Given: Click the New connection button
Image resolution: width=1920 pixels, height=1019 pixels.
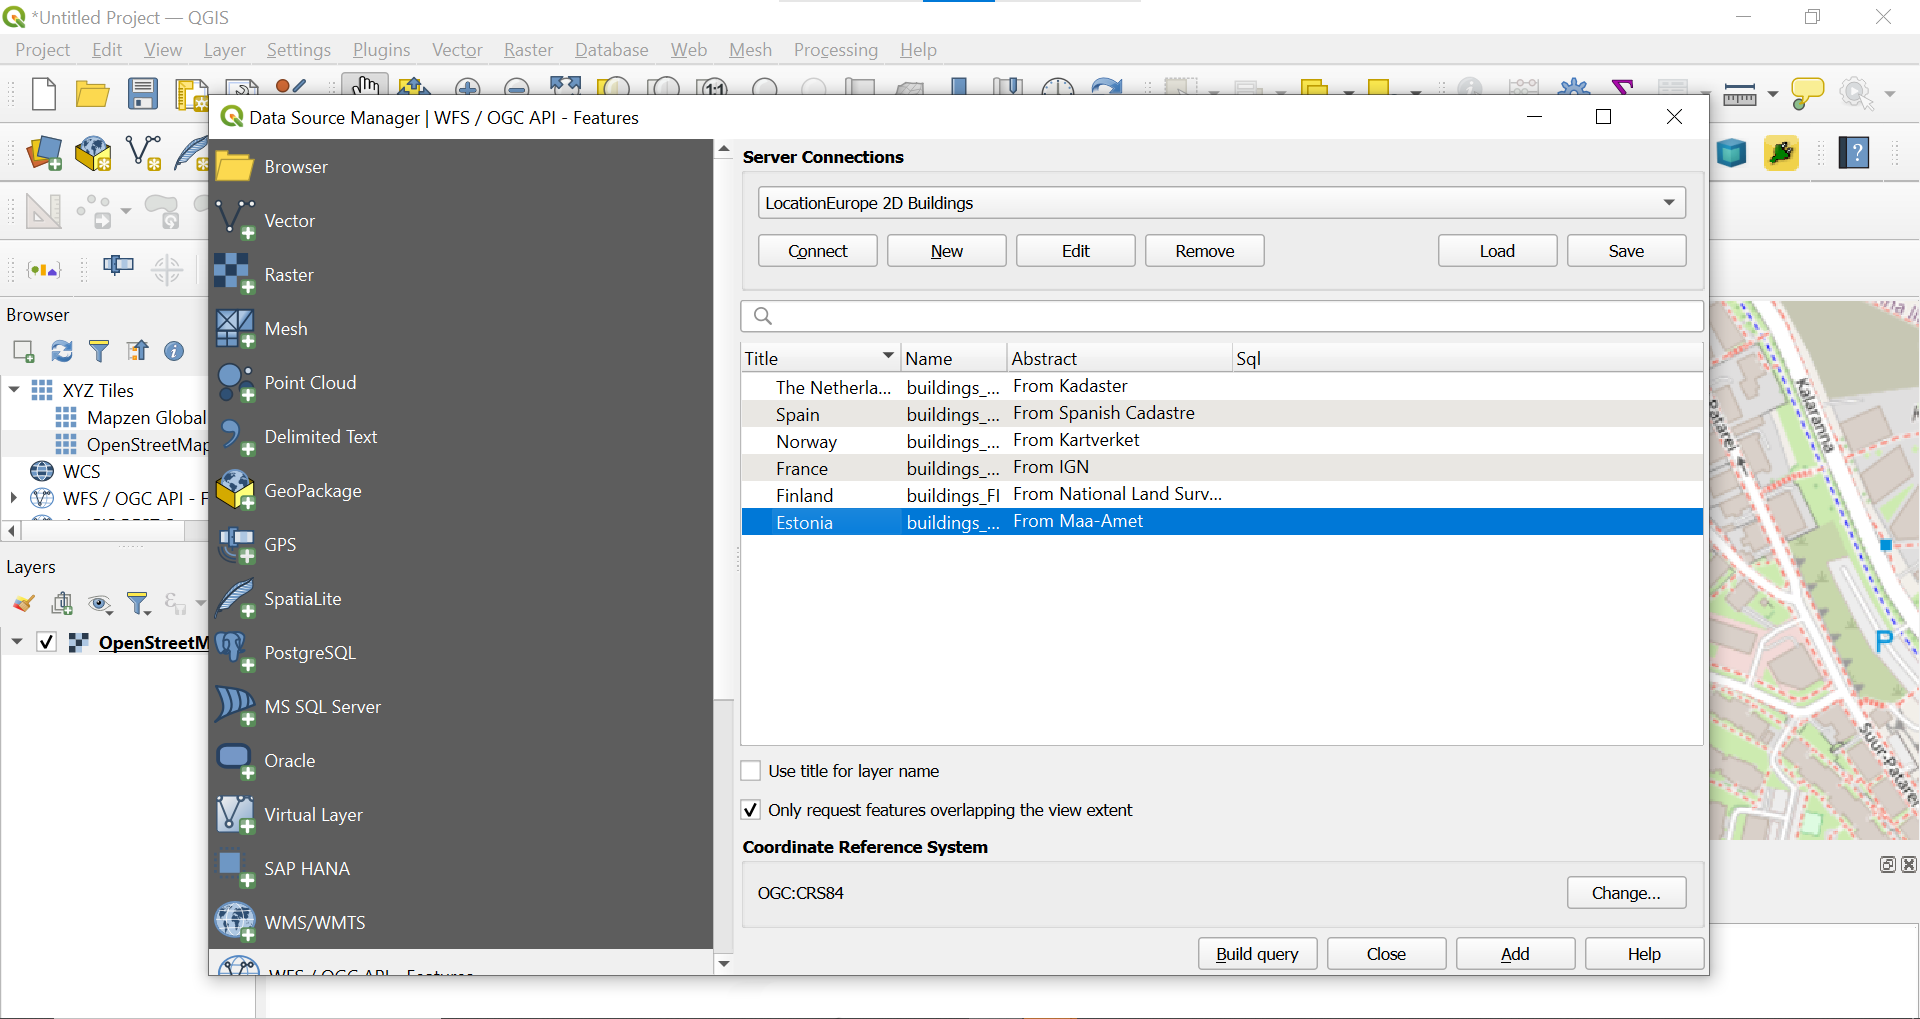Looking at the screenshot, I should [947, 251].
